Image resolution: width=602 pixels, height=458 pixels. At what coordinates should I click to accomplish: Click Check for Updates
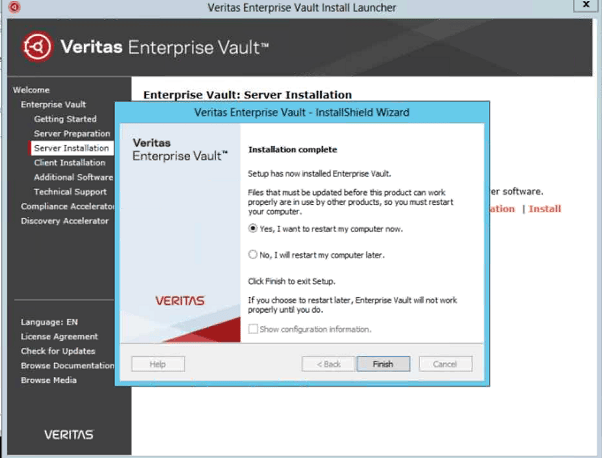58,351
